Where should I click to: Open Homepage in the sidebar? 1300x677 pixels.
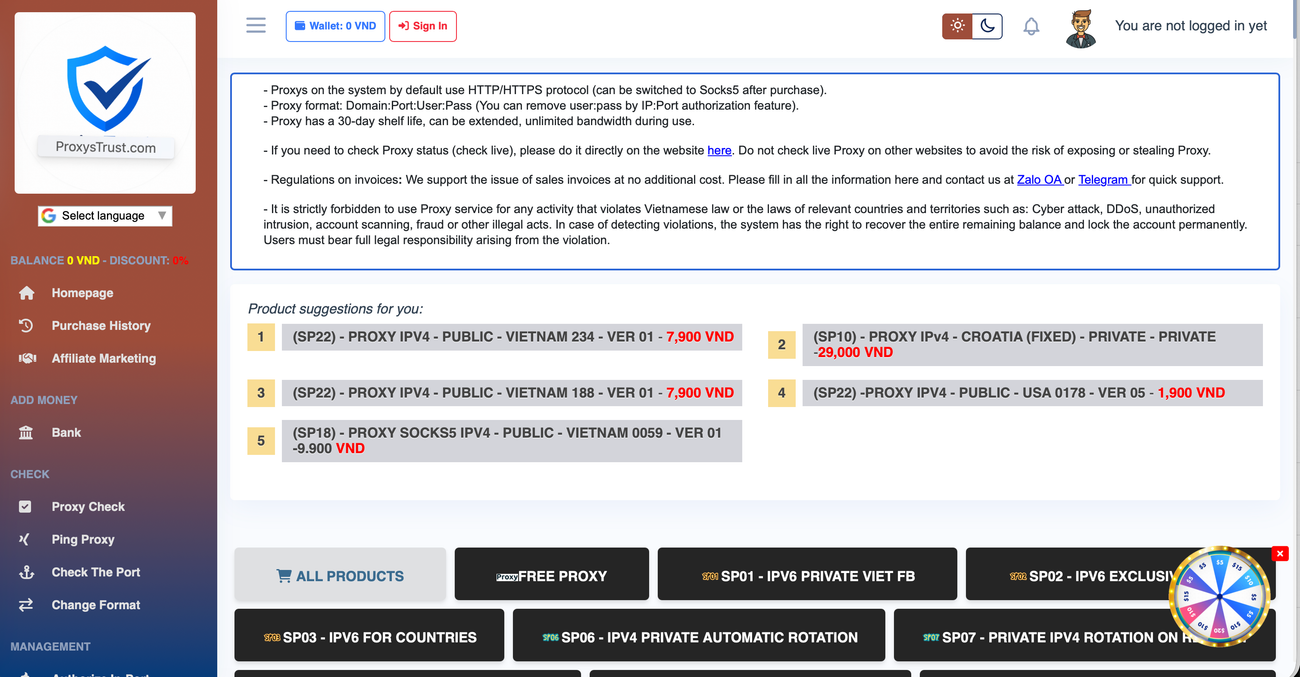[82, 293]
